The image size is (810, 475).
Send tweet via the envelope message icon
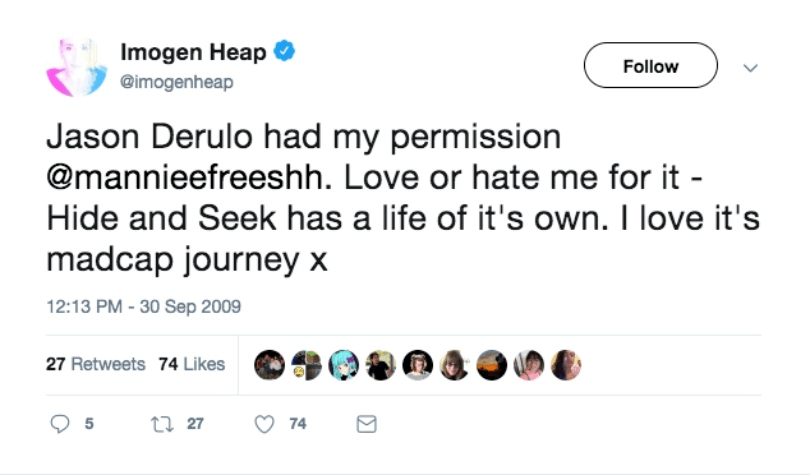click(x=366, y=424)
